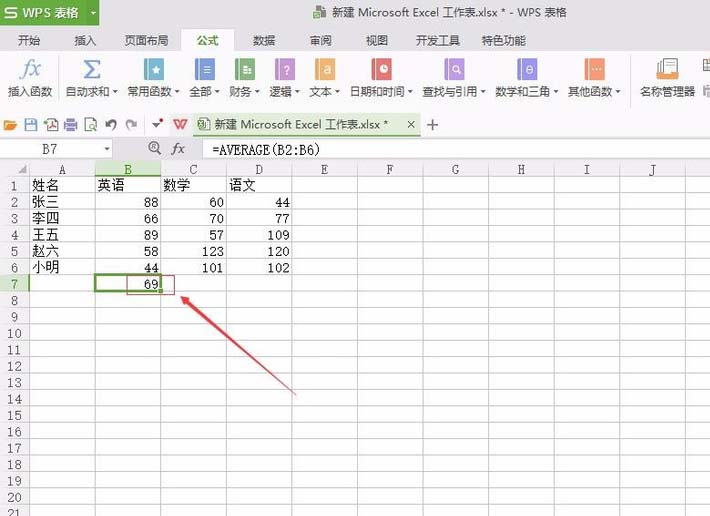Open the WPS 表格 application menu arrow
The height and width of the screenshot is (516, 710).
click(93, 13)
